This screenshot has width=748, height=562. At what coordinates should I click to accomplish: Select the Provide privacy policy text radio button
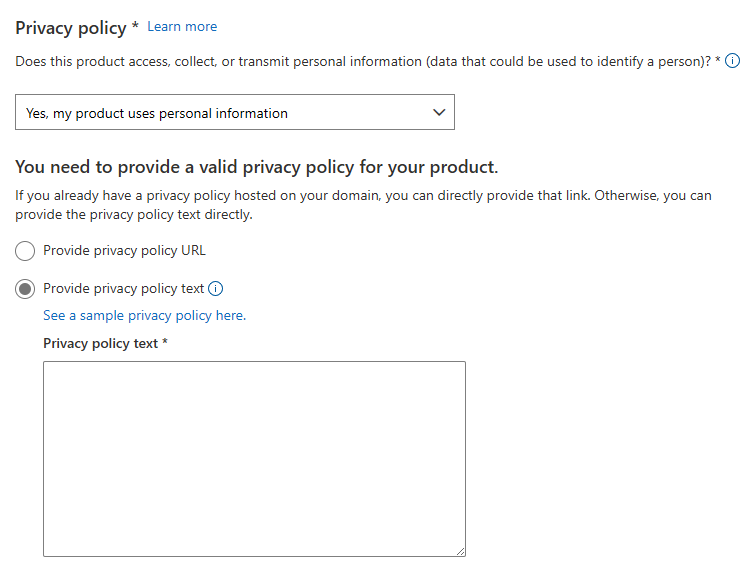[25, 289]
